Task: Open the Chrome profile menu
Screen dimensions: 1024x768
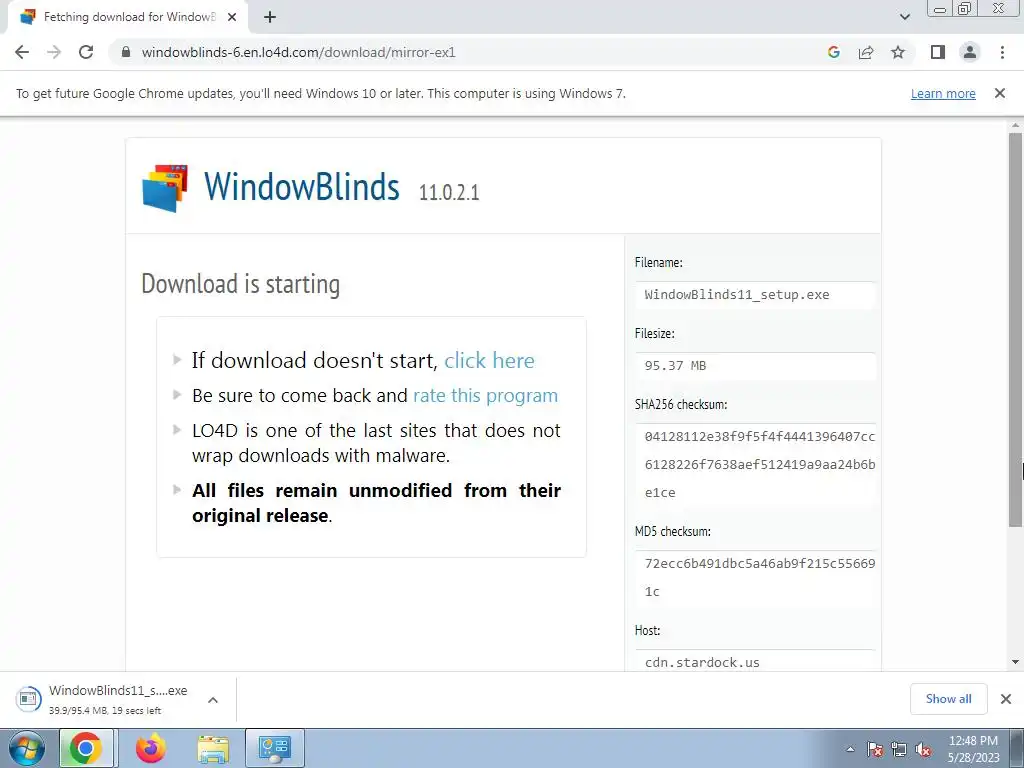Action: 970,52
